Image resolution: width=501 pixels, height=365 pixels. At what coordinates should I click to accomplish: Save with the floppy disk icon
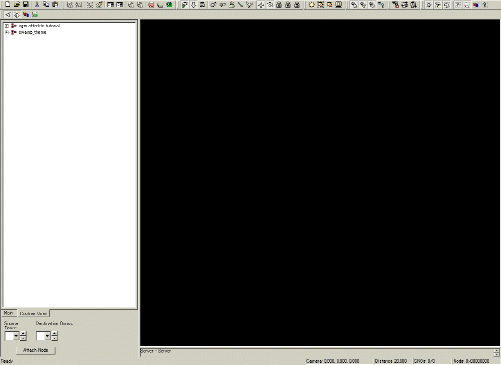26,5
